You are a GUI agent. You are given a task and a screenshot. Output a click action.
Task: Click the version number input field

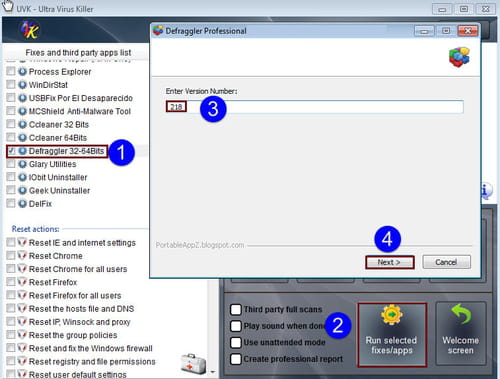coord(314,107)
